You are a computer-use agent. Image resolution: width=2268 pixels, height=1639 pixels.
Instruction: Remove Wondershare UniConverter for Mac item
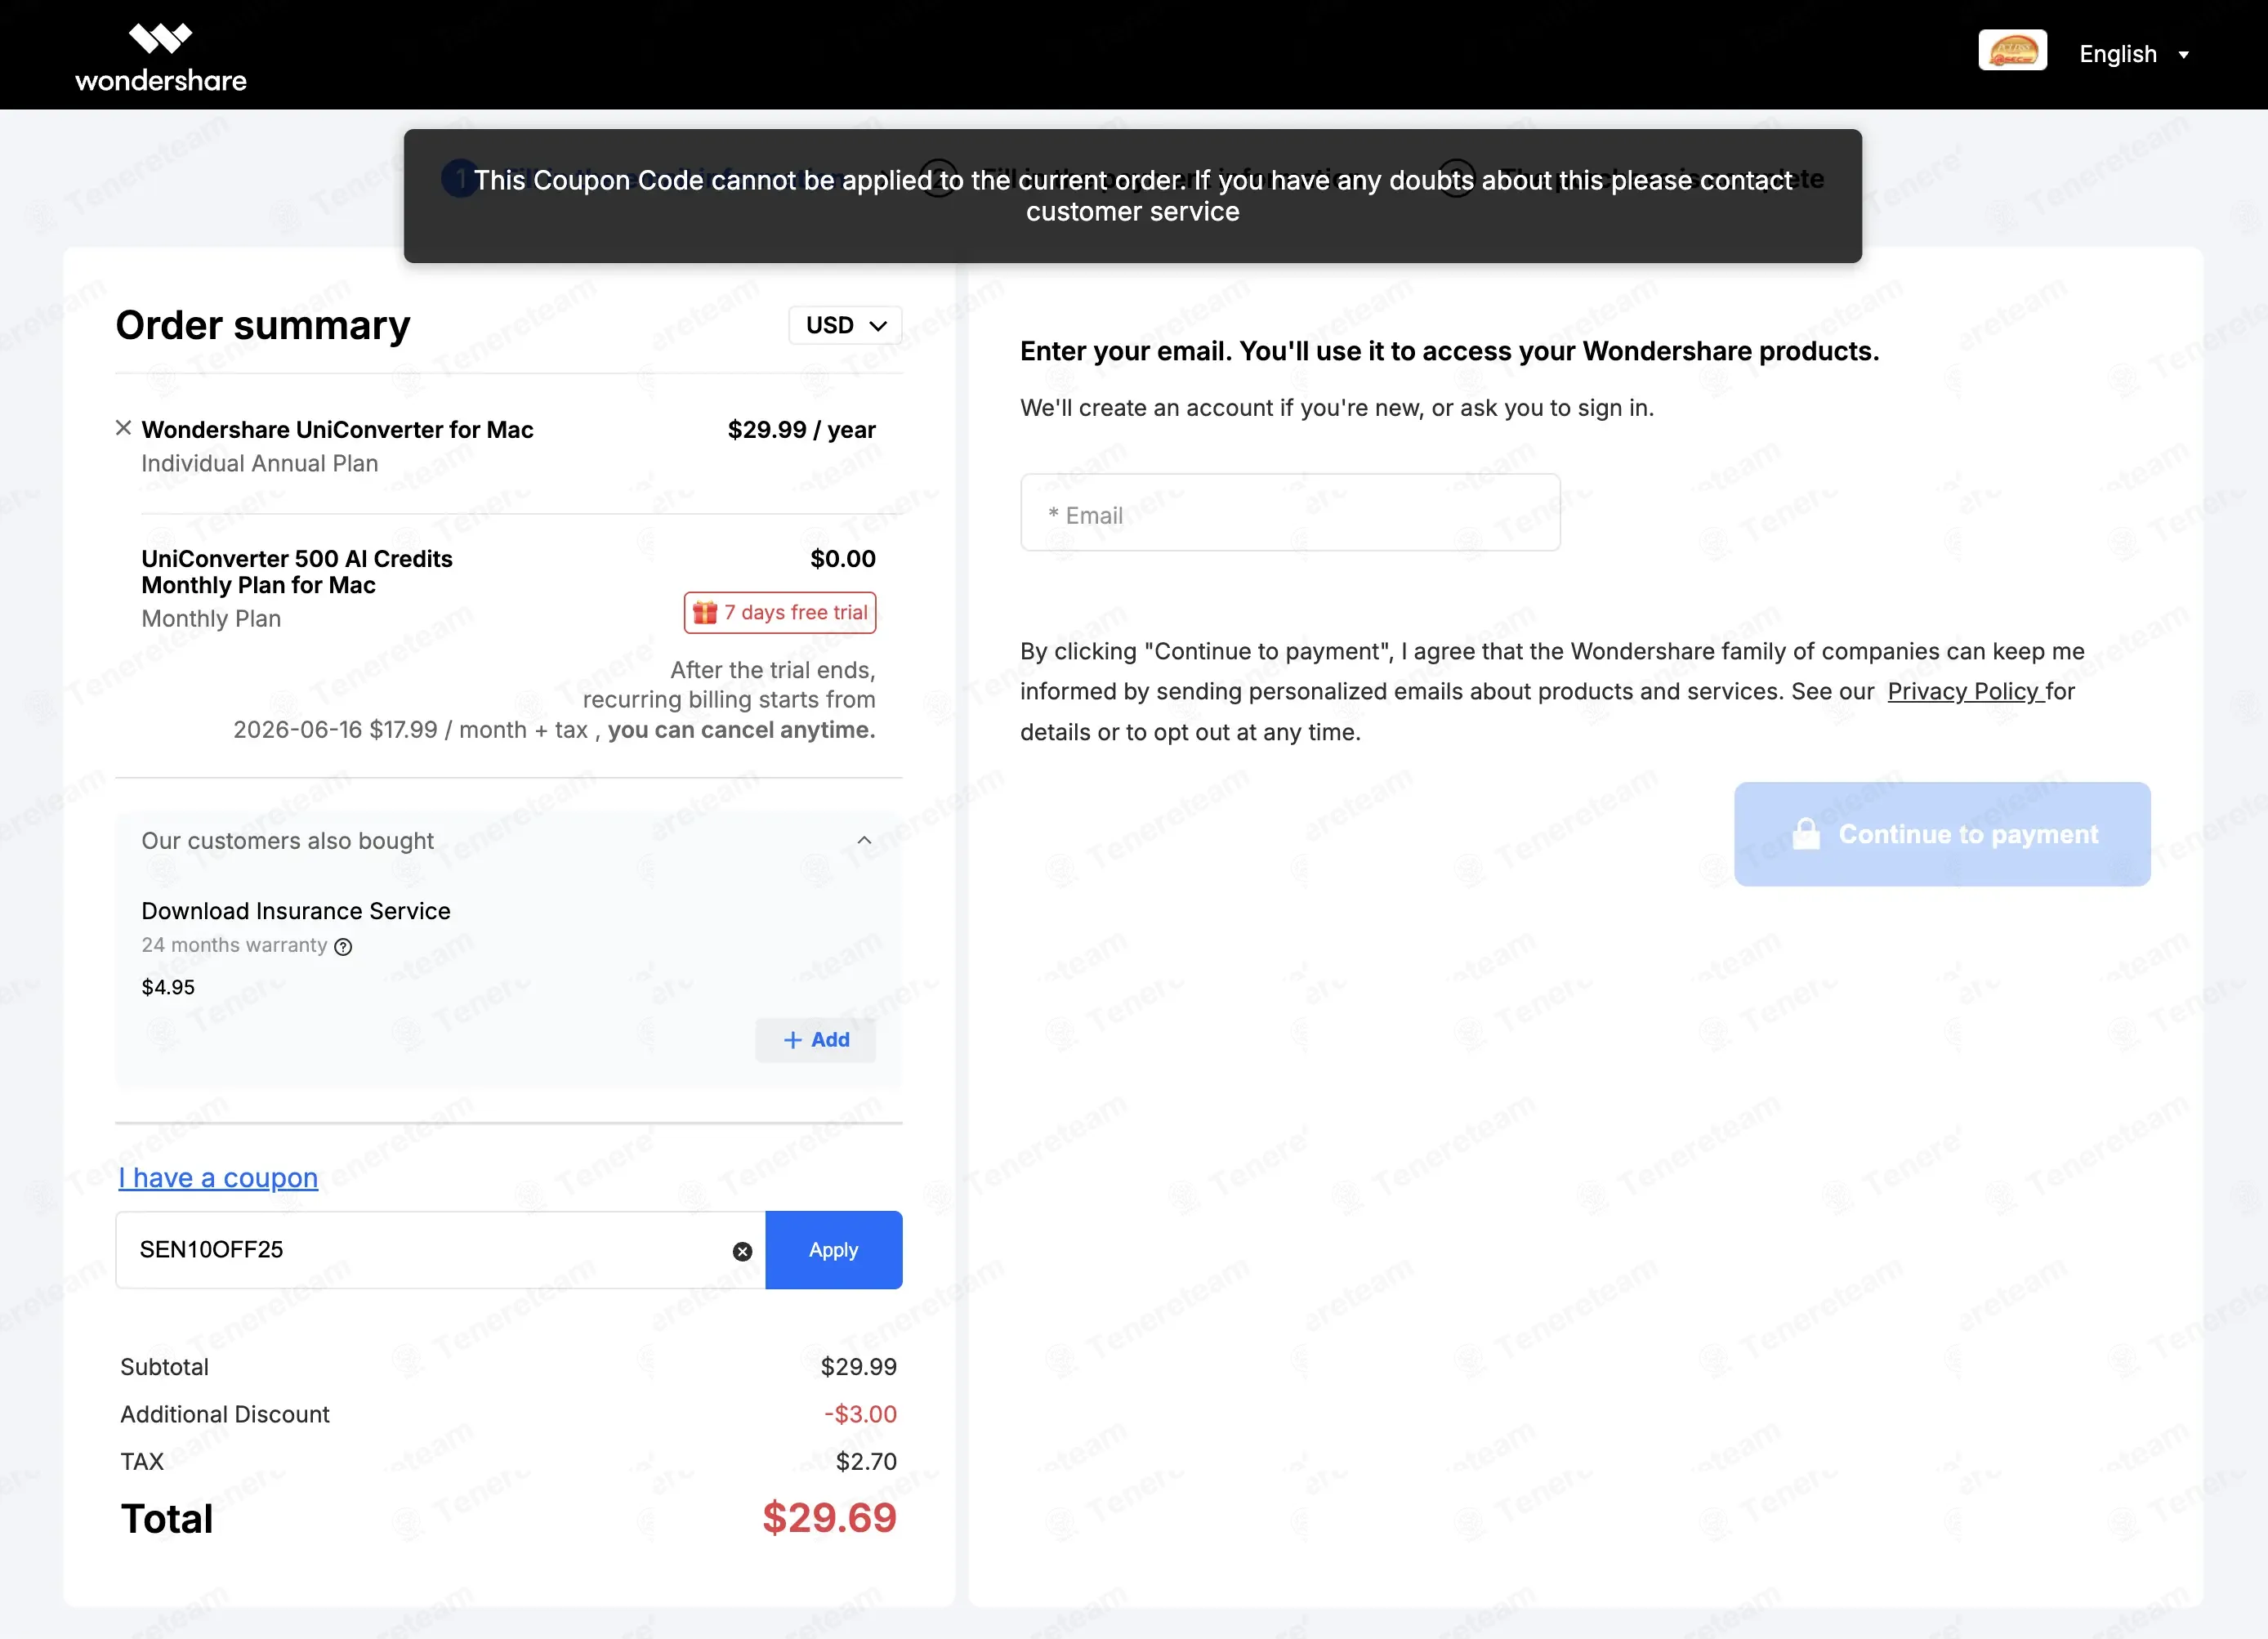(124, 428)
